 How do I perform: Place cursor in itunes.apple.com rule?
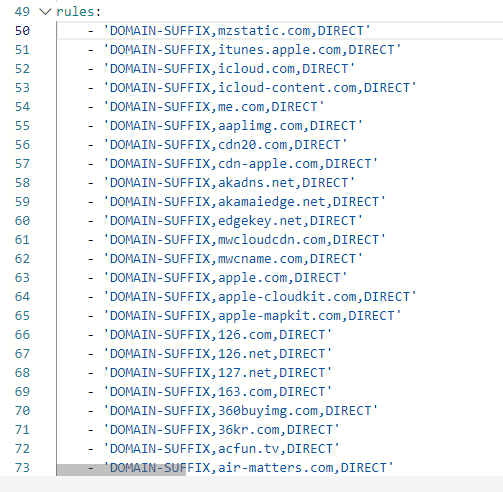[252, 50]
